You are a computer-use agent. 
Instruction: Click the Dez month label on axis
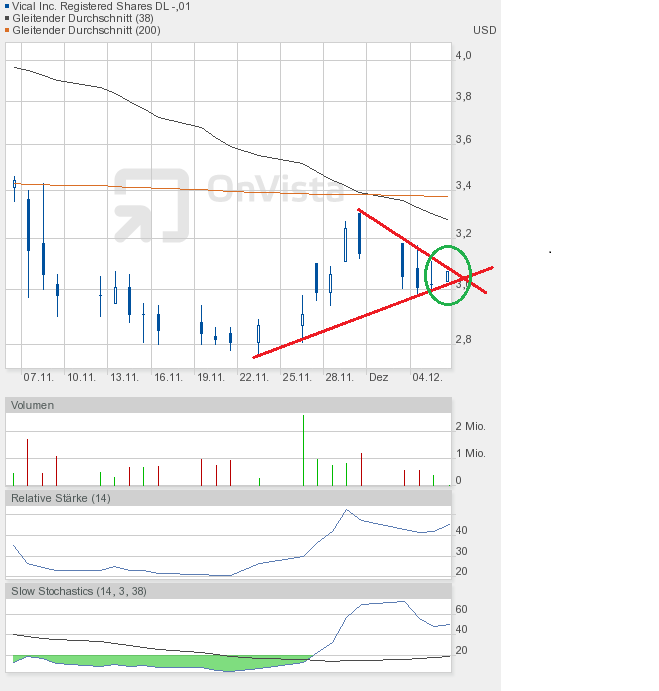click(x=378, y=377)
